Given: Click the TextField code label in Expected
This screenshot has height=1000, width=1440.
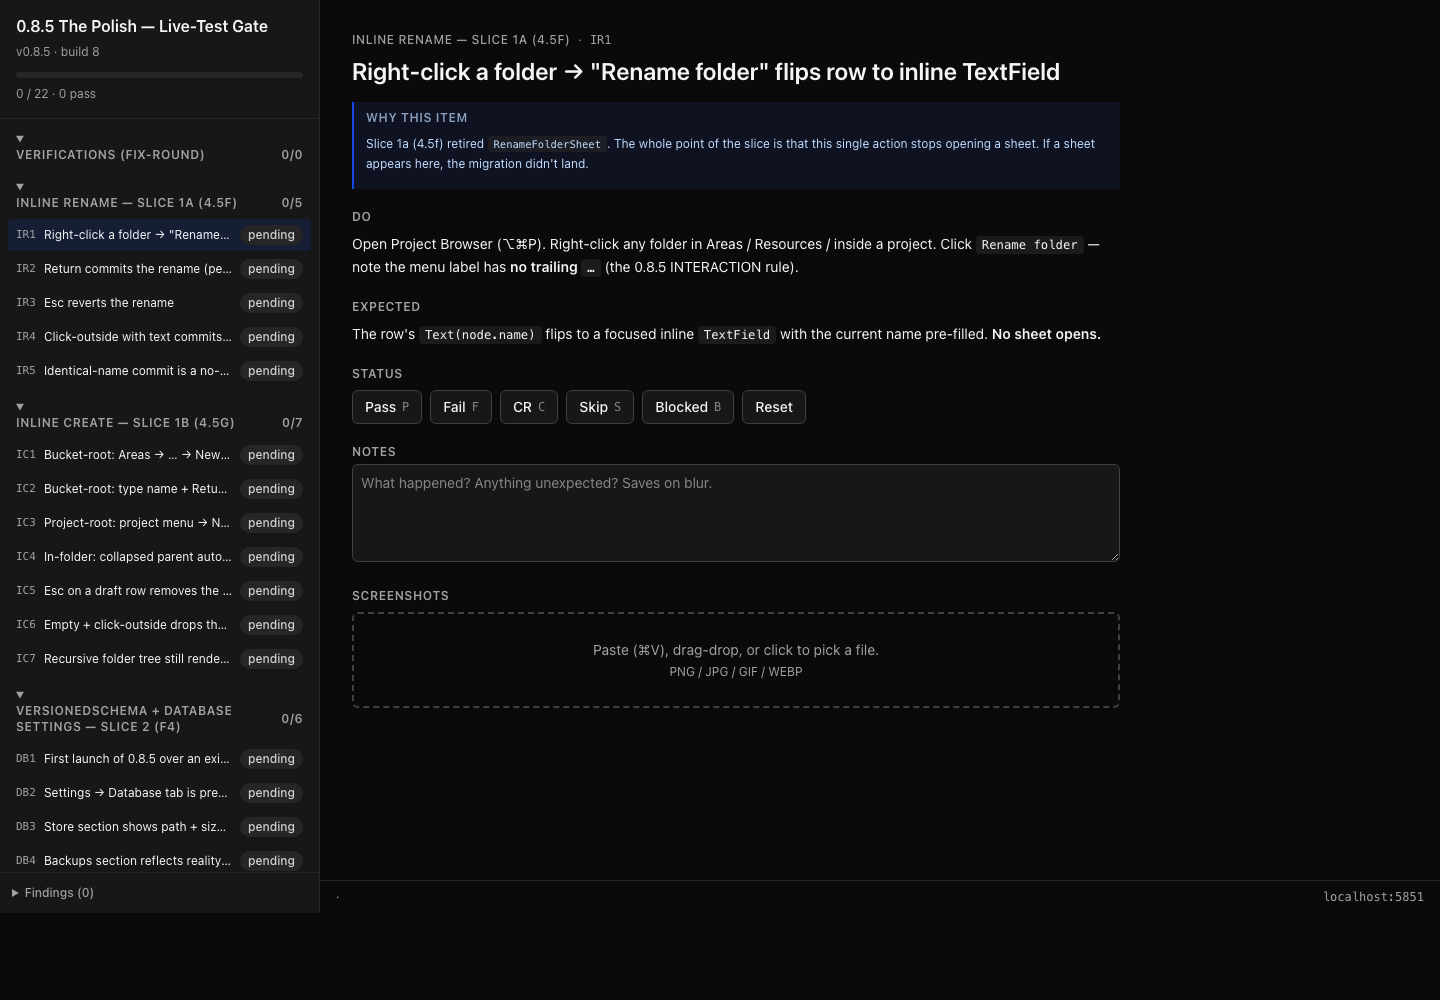Looking at the screenshot, I should coord(736,335).
